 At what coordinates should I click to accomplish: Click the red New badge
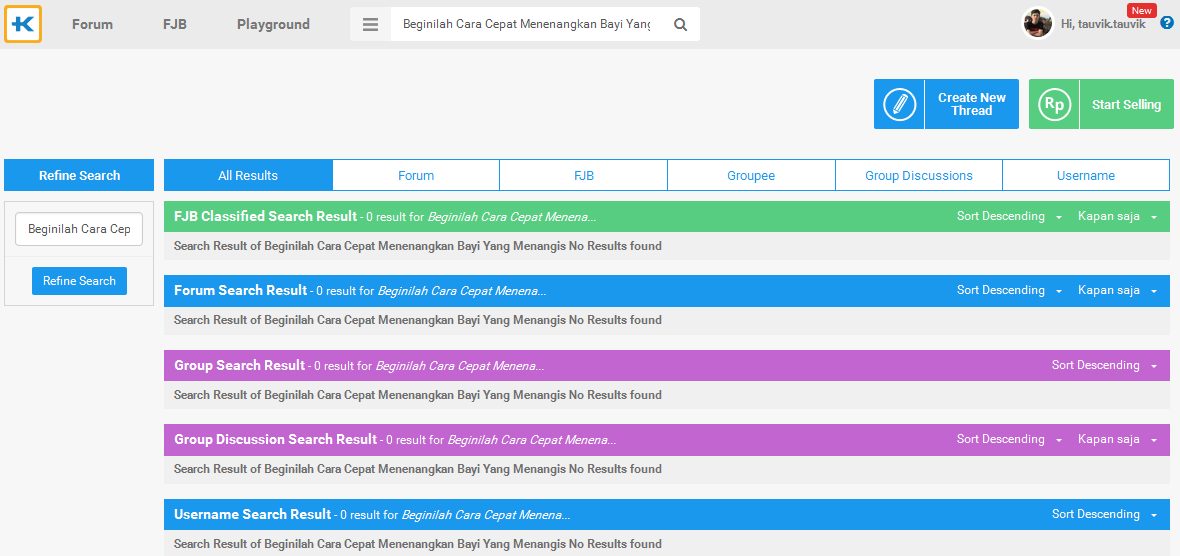click(x=1141, y=11)
